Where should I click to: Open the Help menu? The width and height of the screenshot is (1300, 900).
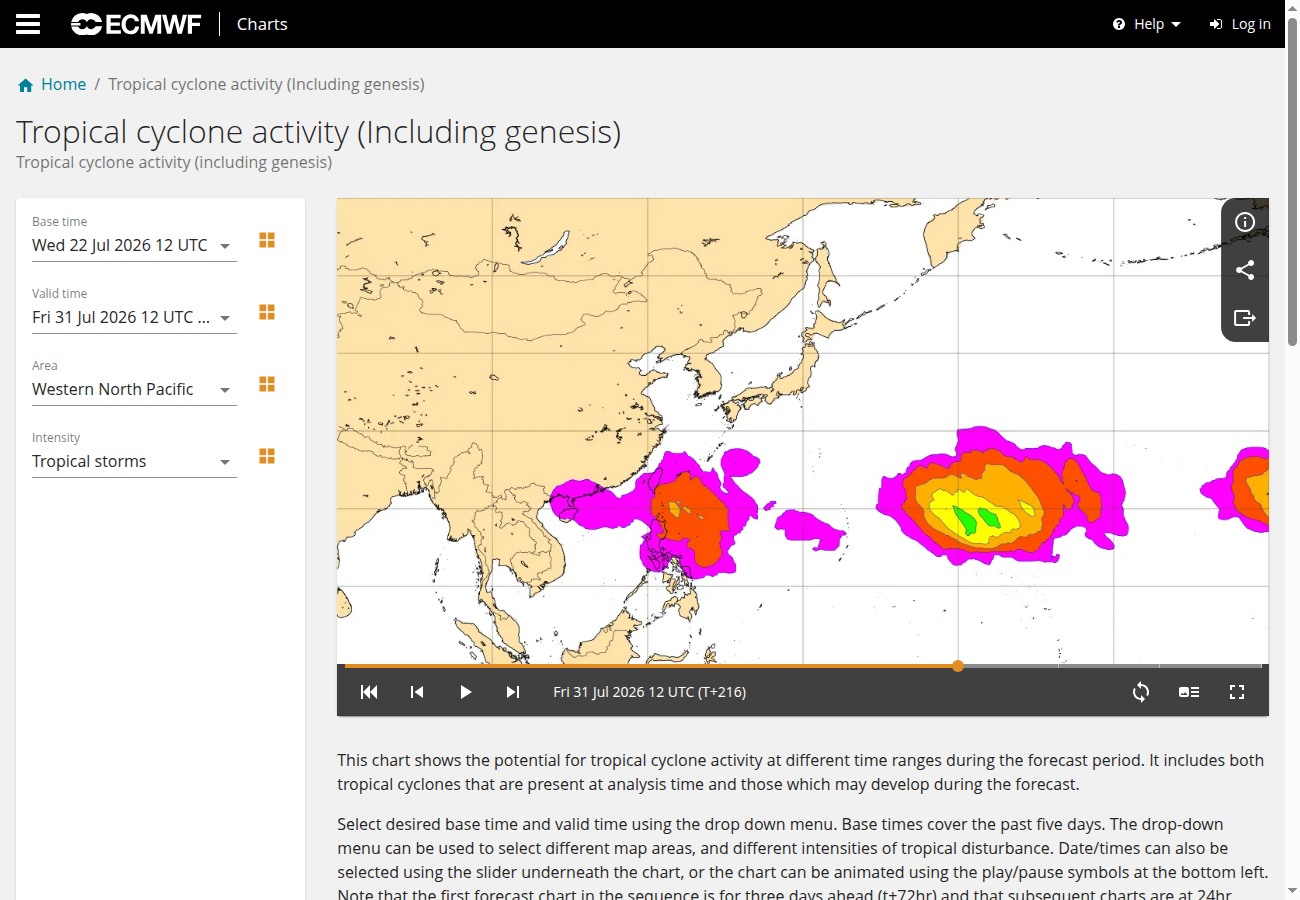click(x=1147, y=24)
